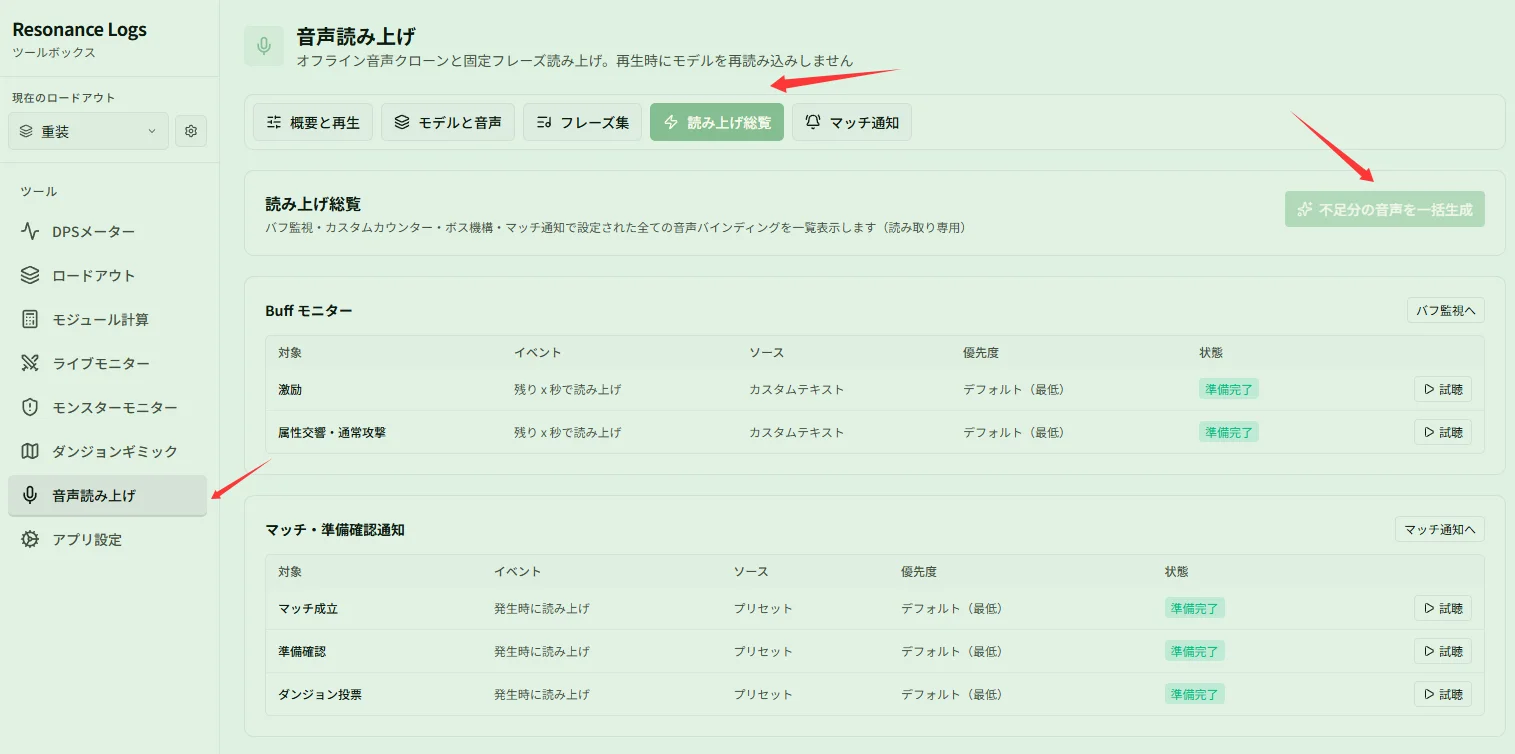Screen dimensions: 1515x754
Task: Click the マッチ・準備確認通知 section heading
Action: coord(335,530)
